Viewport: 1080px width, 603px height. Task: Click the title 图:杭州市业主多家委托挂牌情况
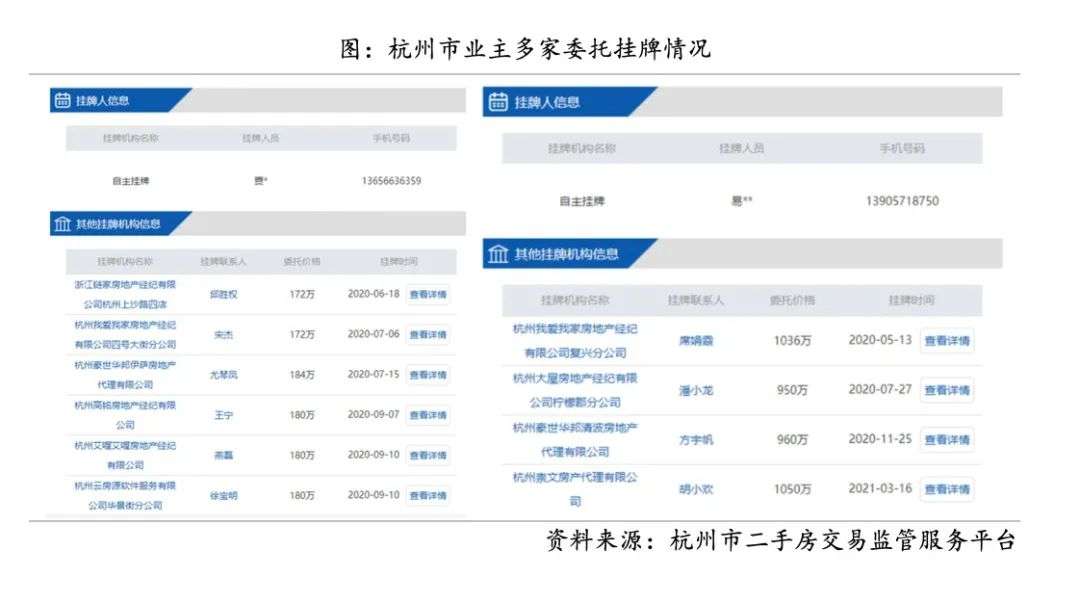(x=525, y=48)
